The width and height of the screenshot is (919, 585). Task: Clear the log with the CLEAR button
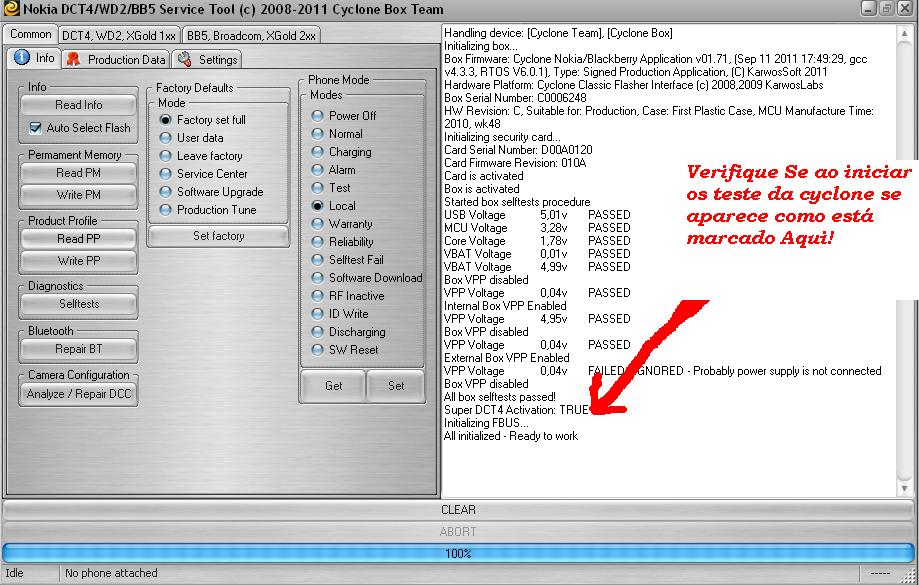(458, 509)
